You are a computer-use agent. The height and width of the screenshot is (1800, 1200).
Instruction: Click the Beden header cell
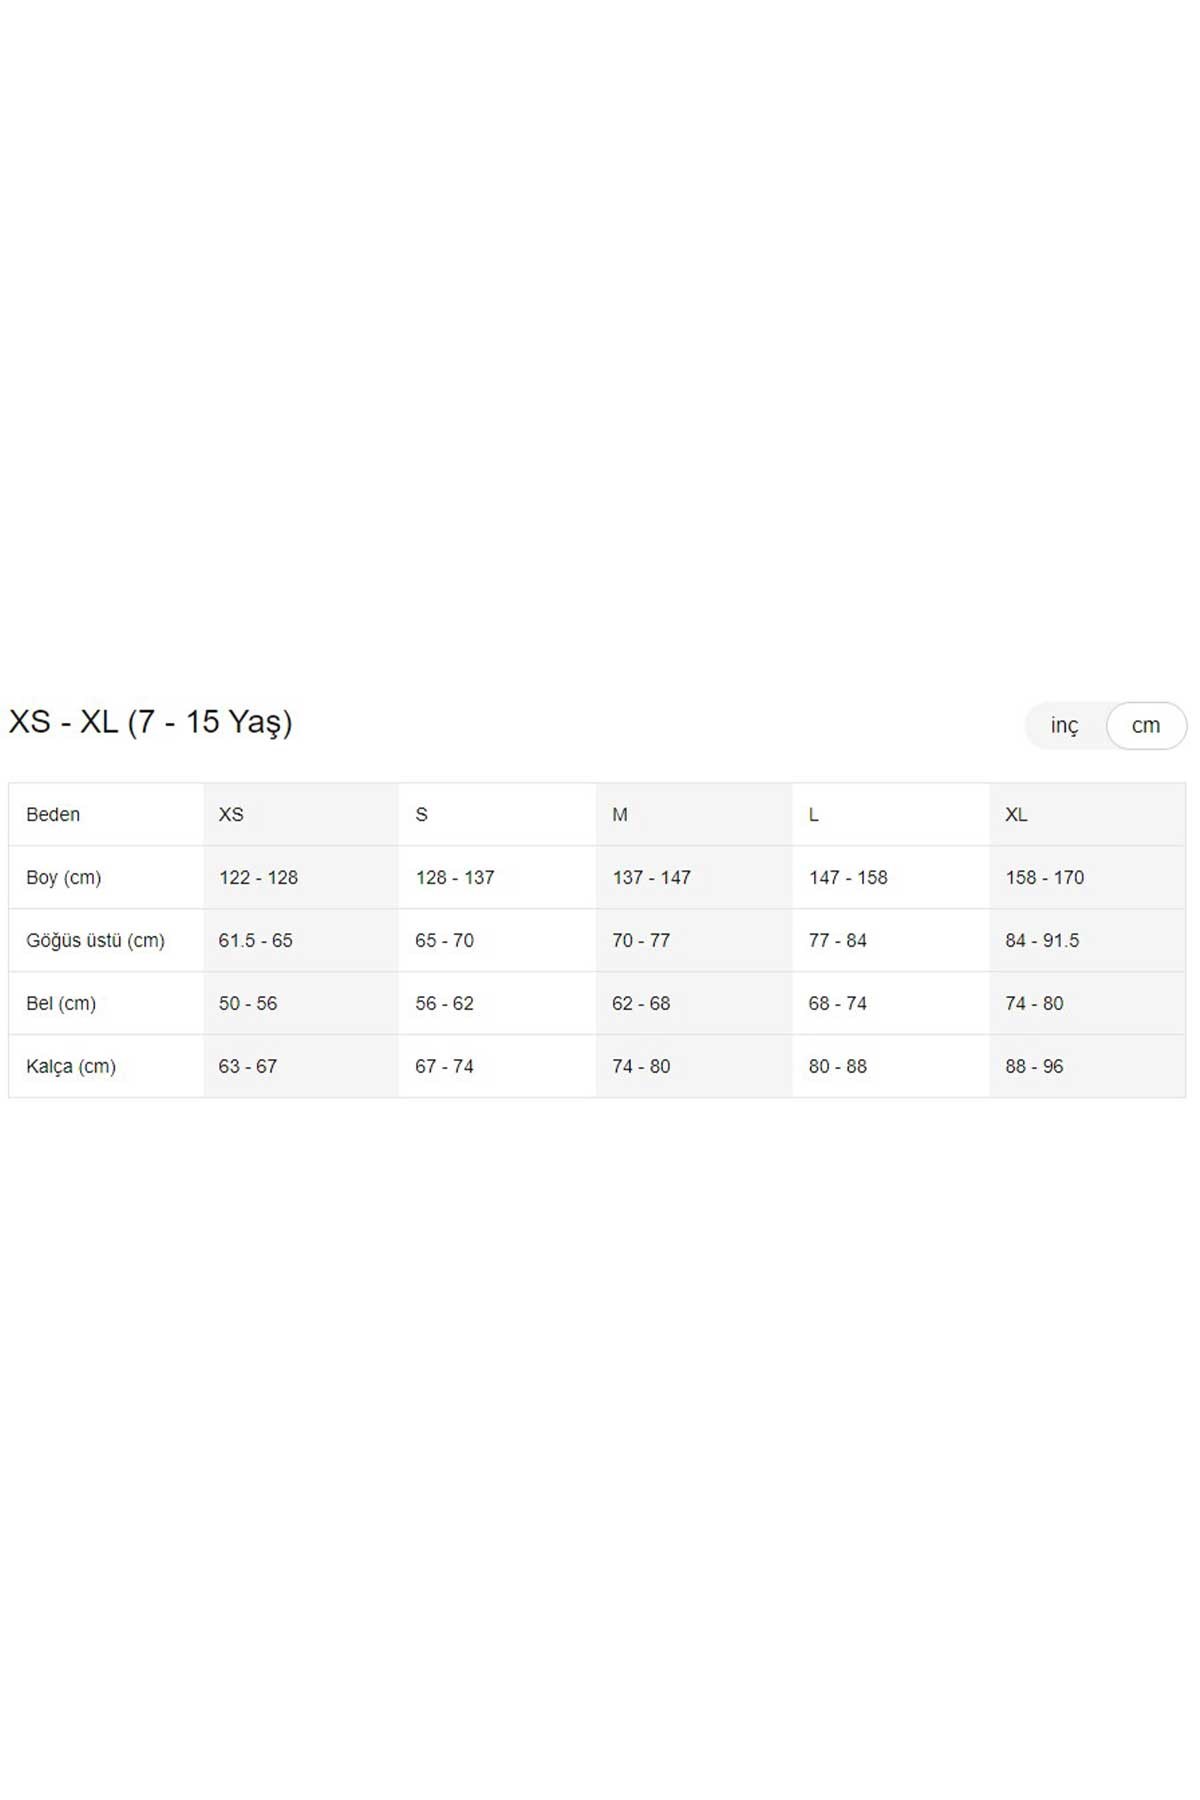[53, 815]
